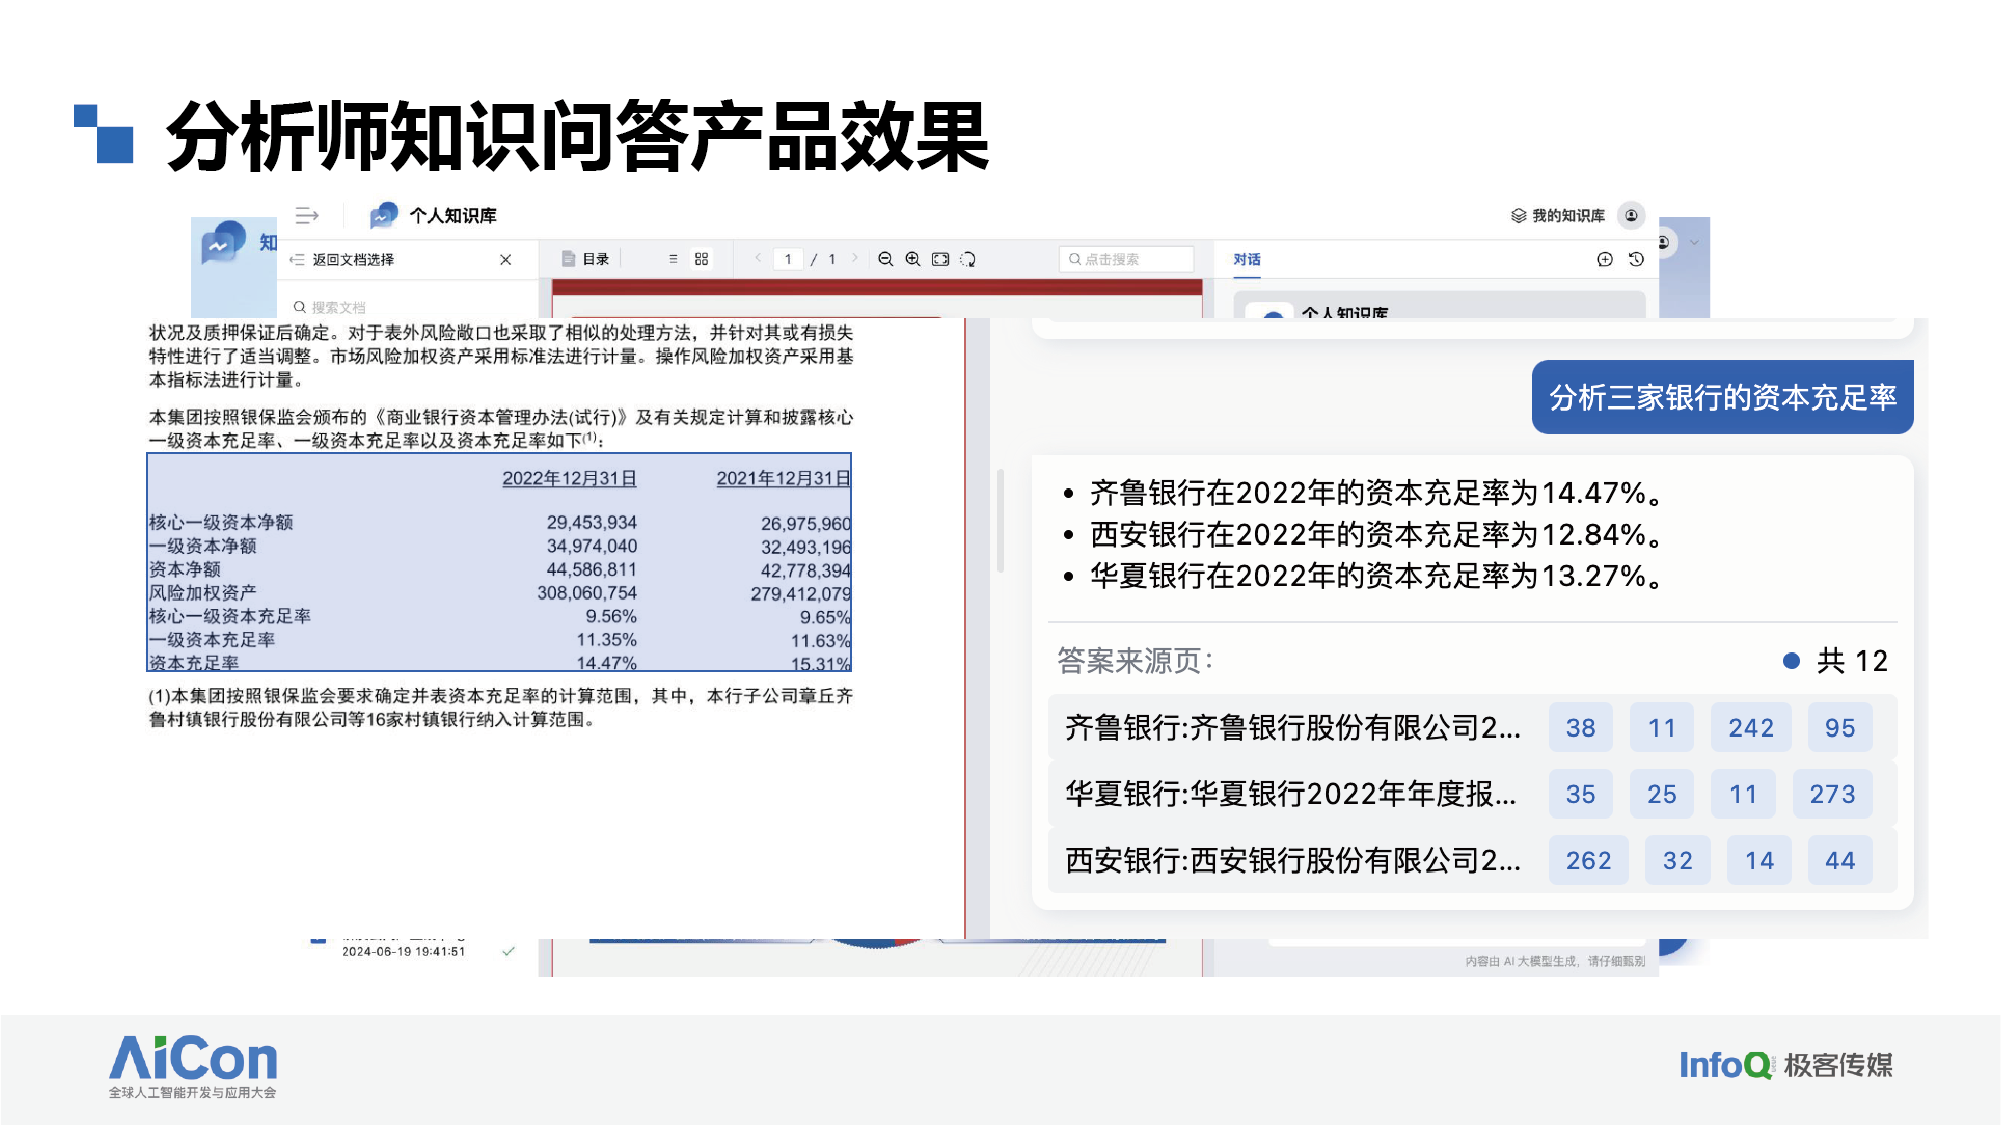Click the 2021年12月31日 column header
The height and width of the screenshot is (1125, 2001).
[x=783, y=479]
